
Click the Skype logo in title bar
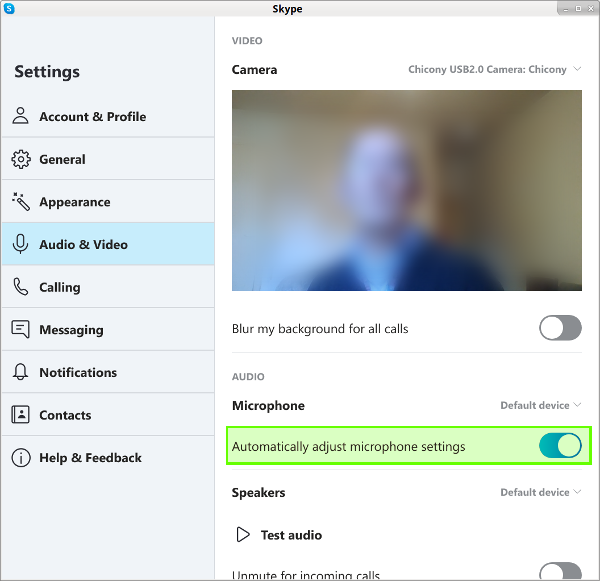(9, 8)
